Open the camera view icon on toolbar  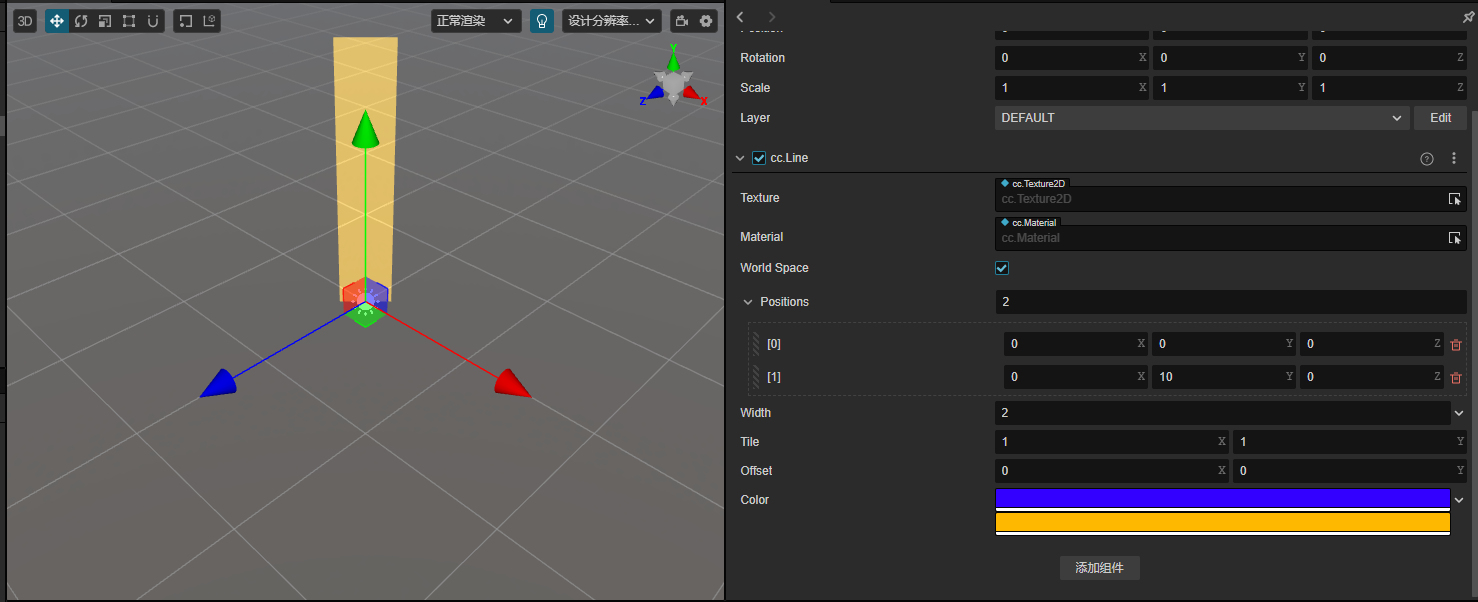point(683,20)
